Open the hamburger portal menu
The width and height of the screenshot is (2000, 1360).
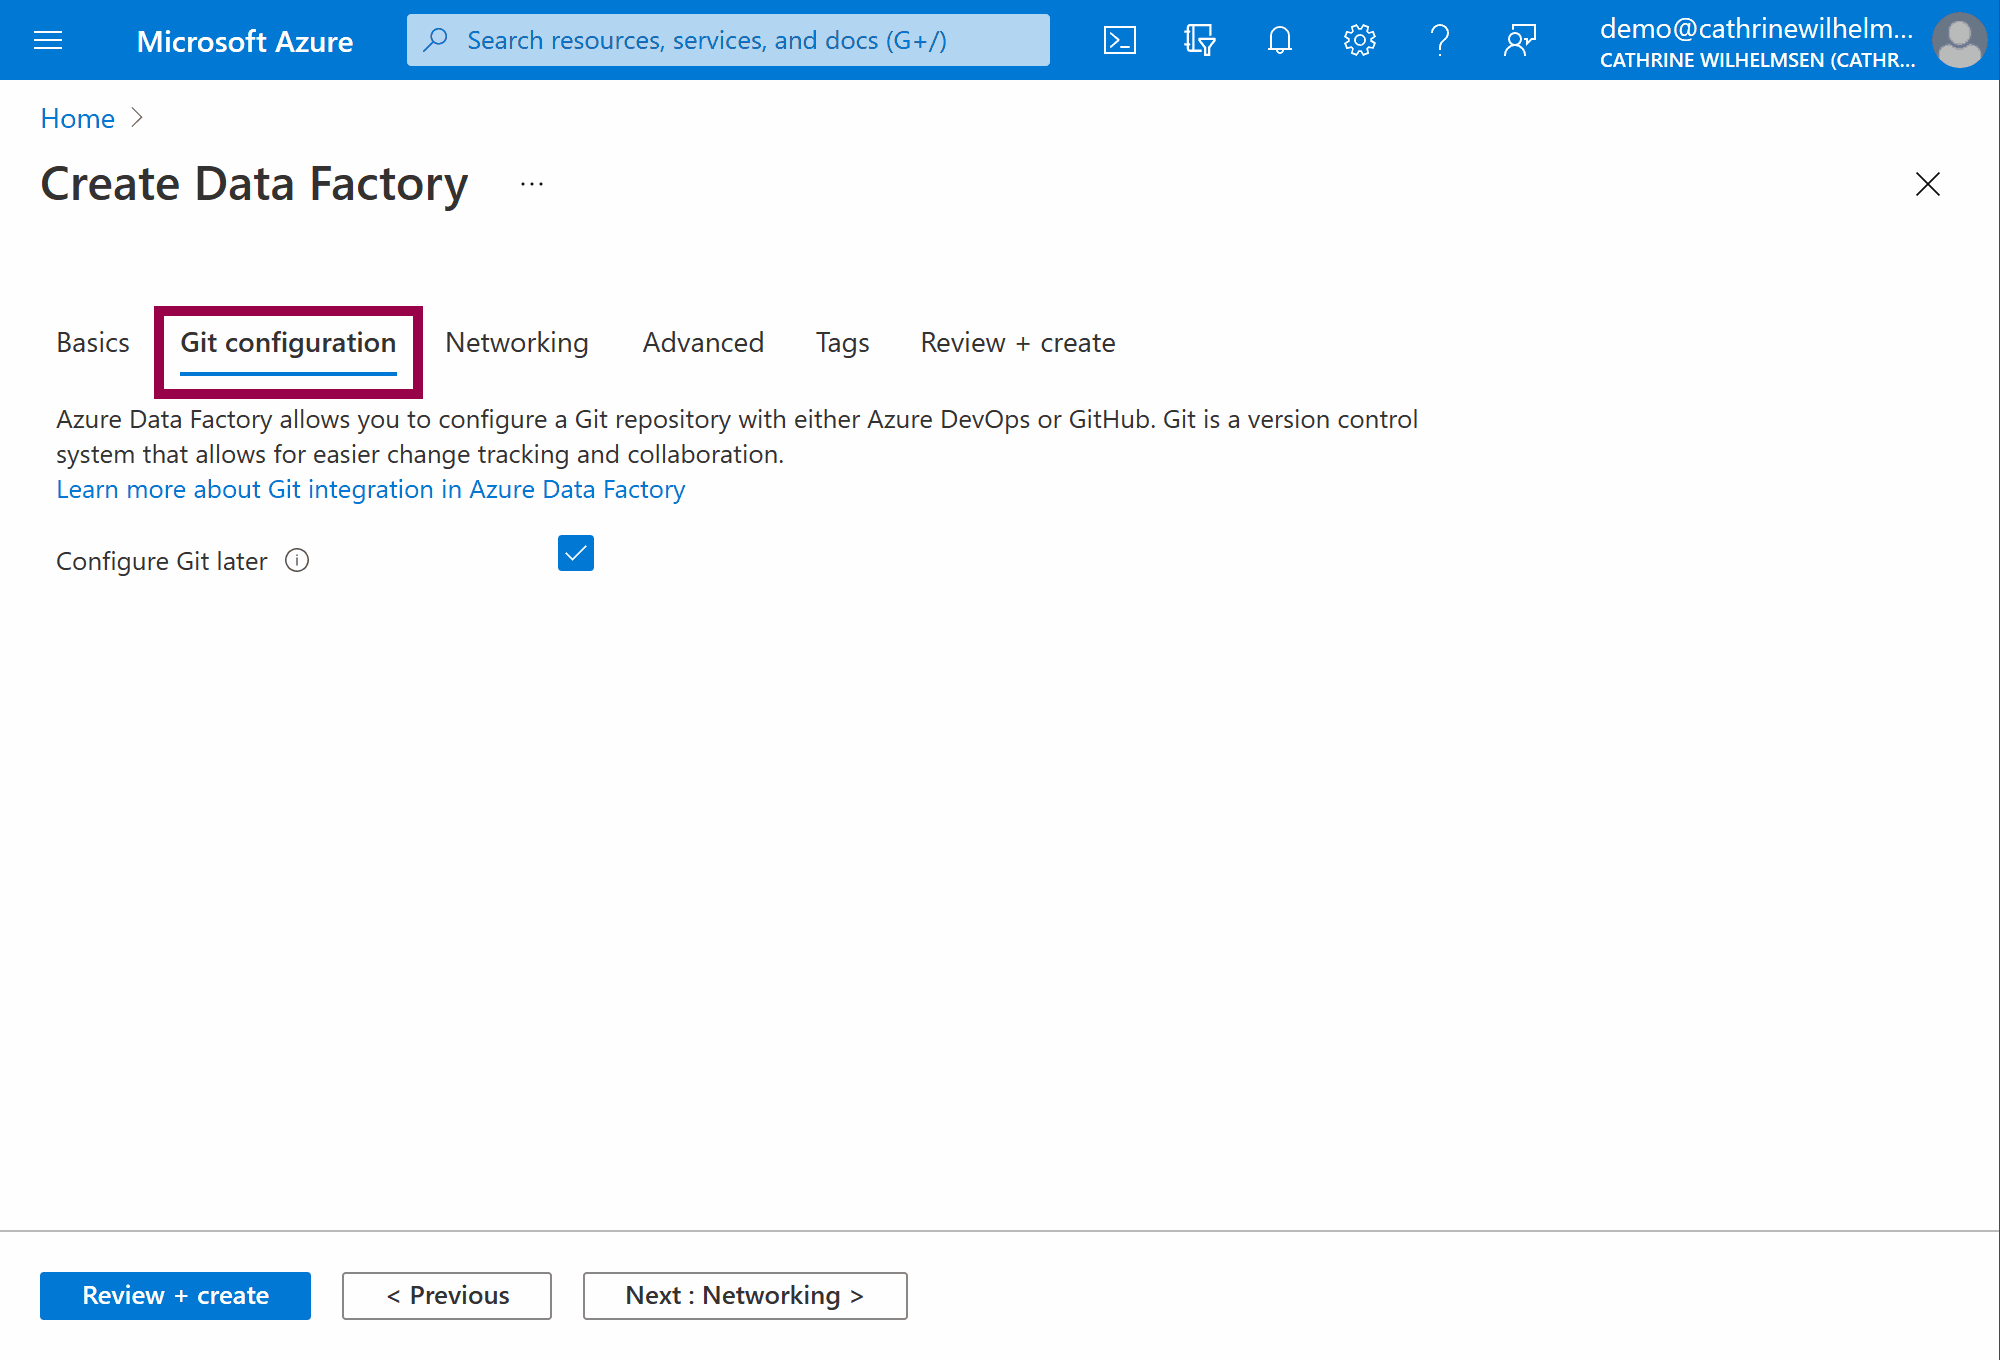48,40
